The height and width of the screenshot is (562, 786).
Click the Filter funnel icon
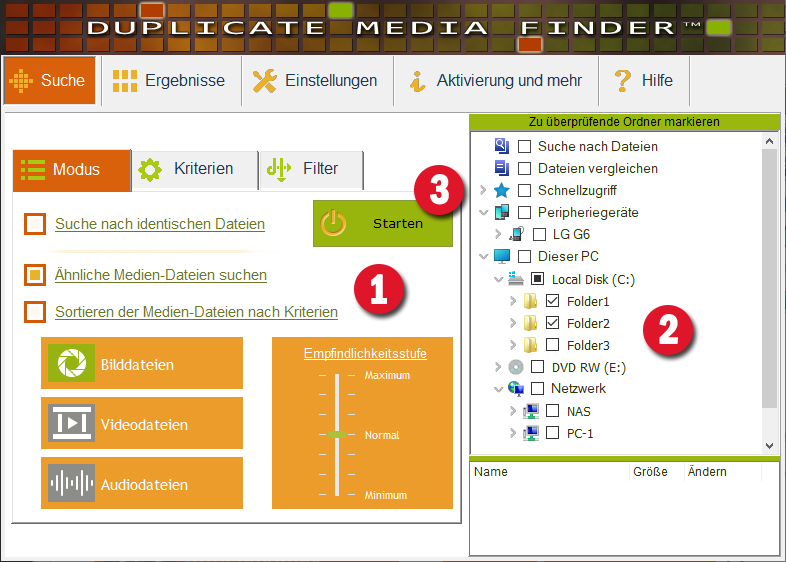[279, 169]
